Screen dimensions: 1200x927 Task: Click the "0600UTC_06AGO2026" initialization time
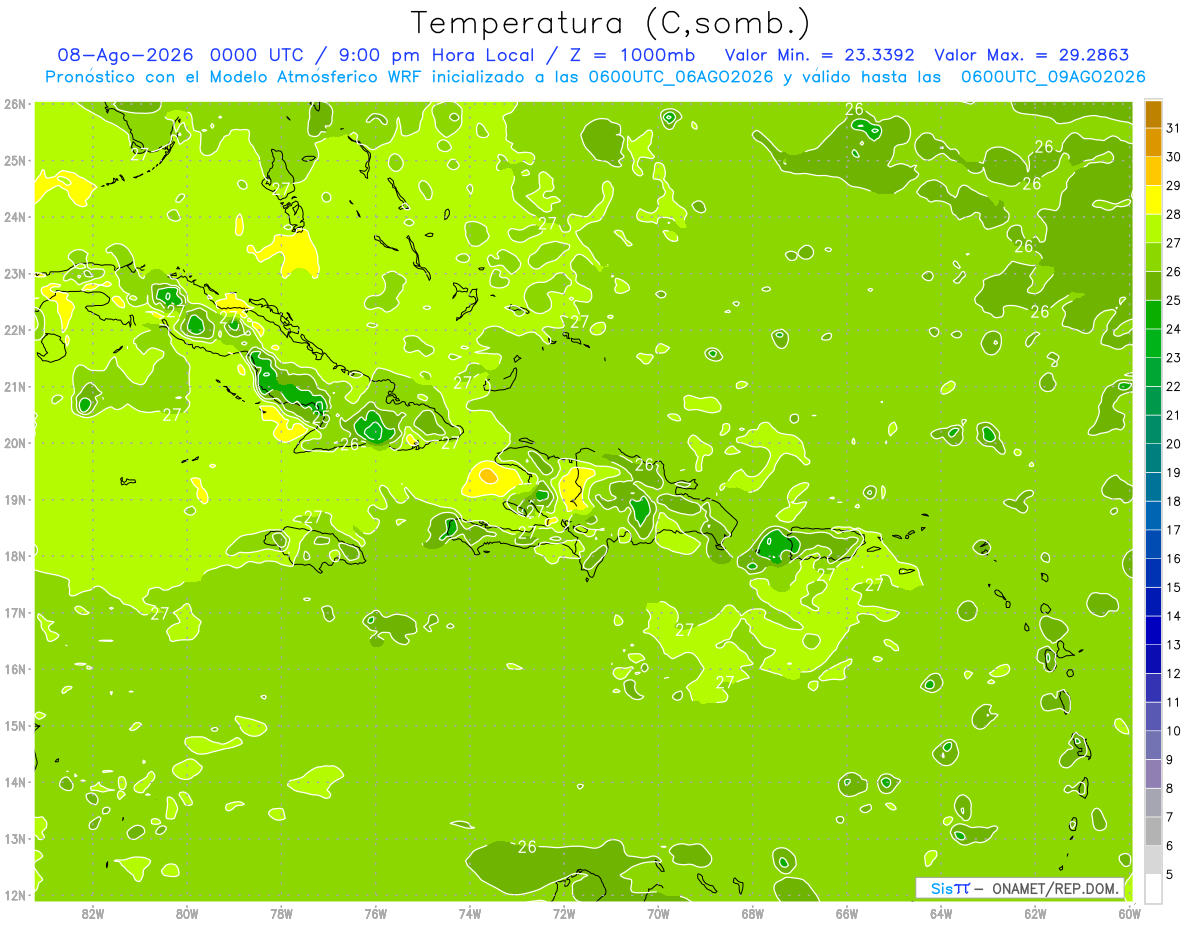coord(681,76)
